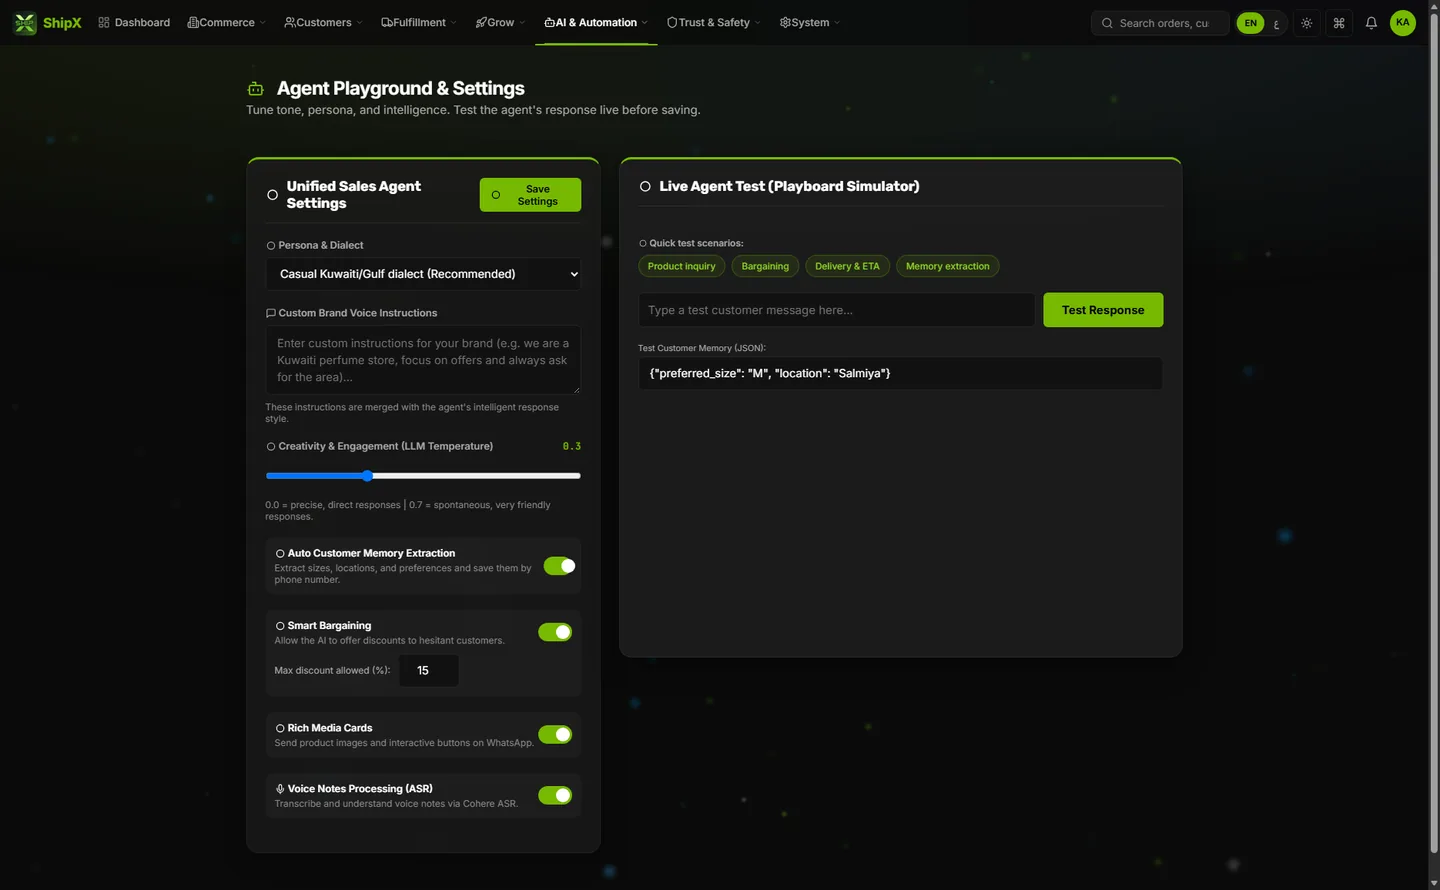Open the command palette icon
1440x890 pixels.
point(1339,23)
